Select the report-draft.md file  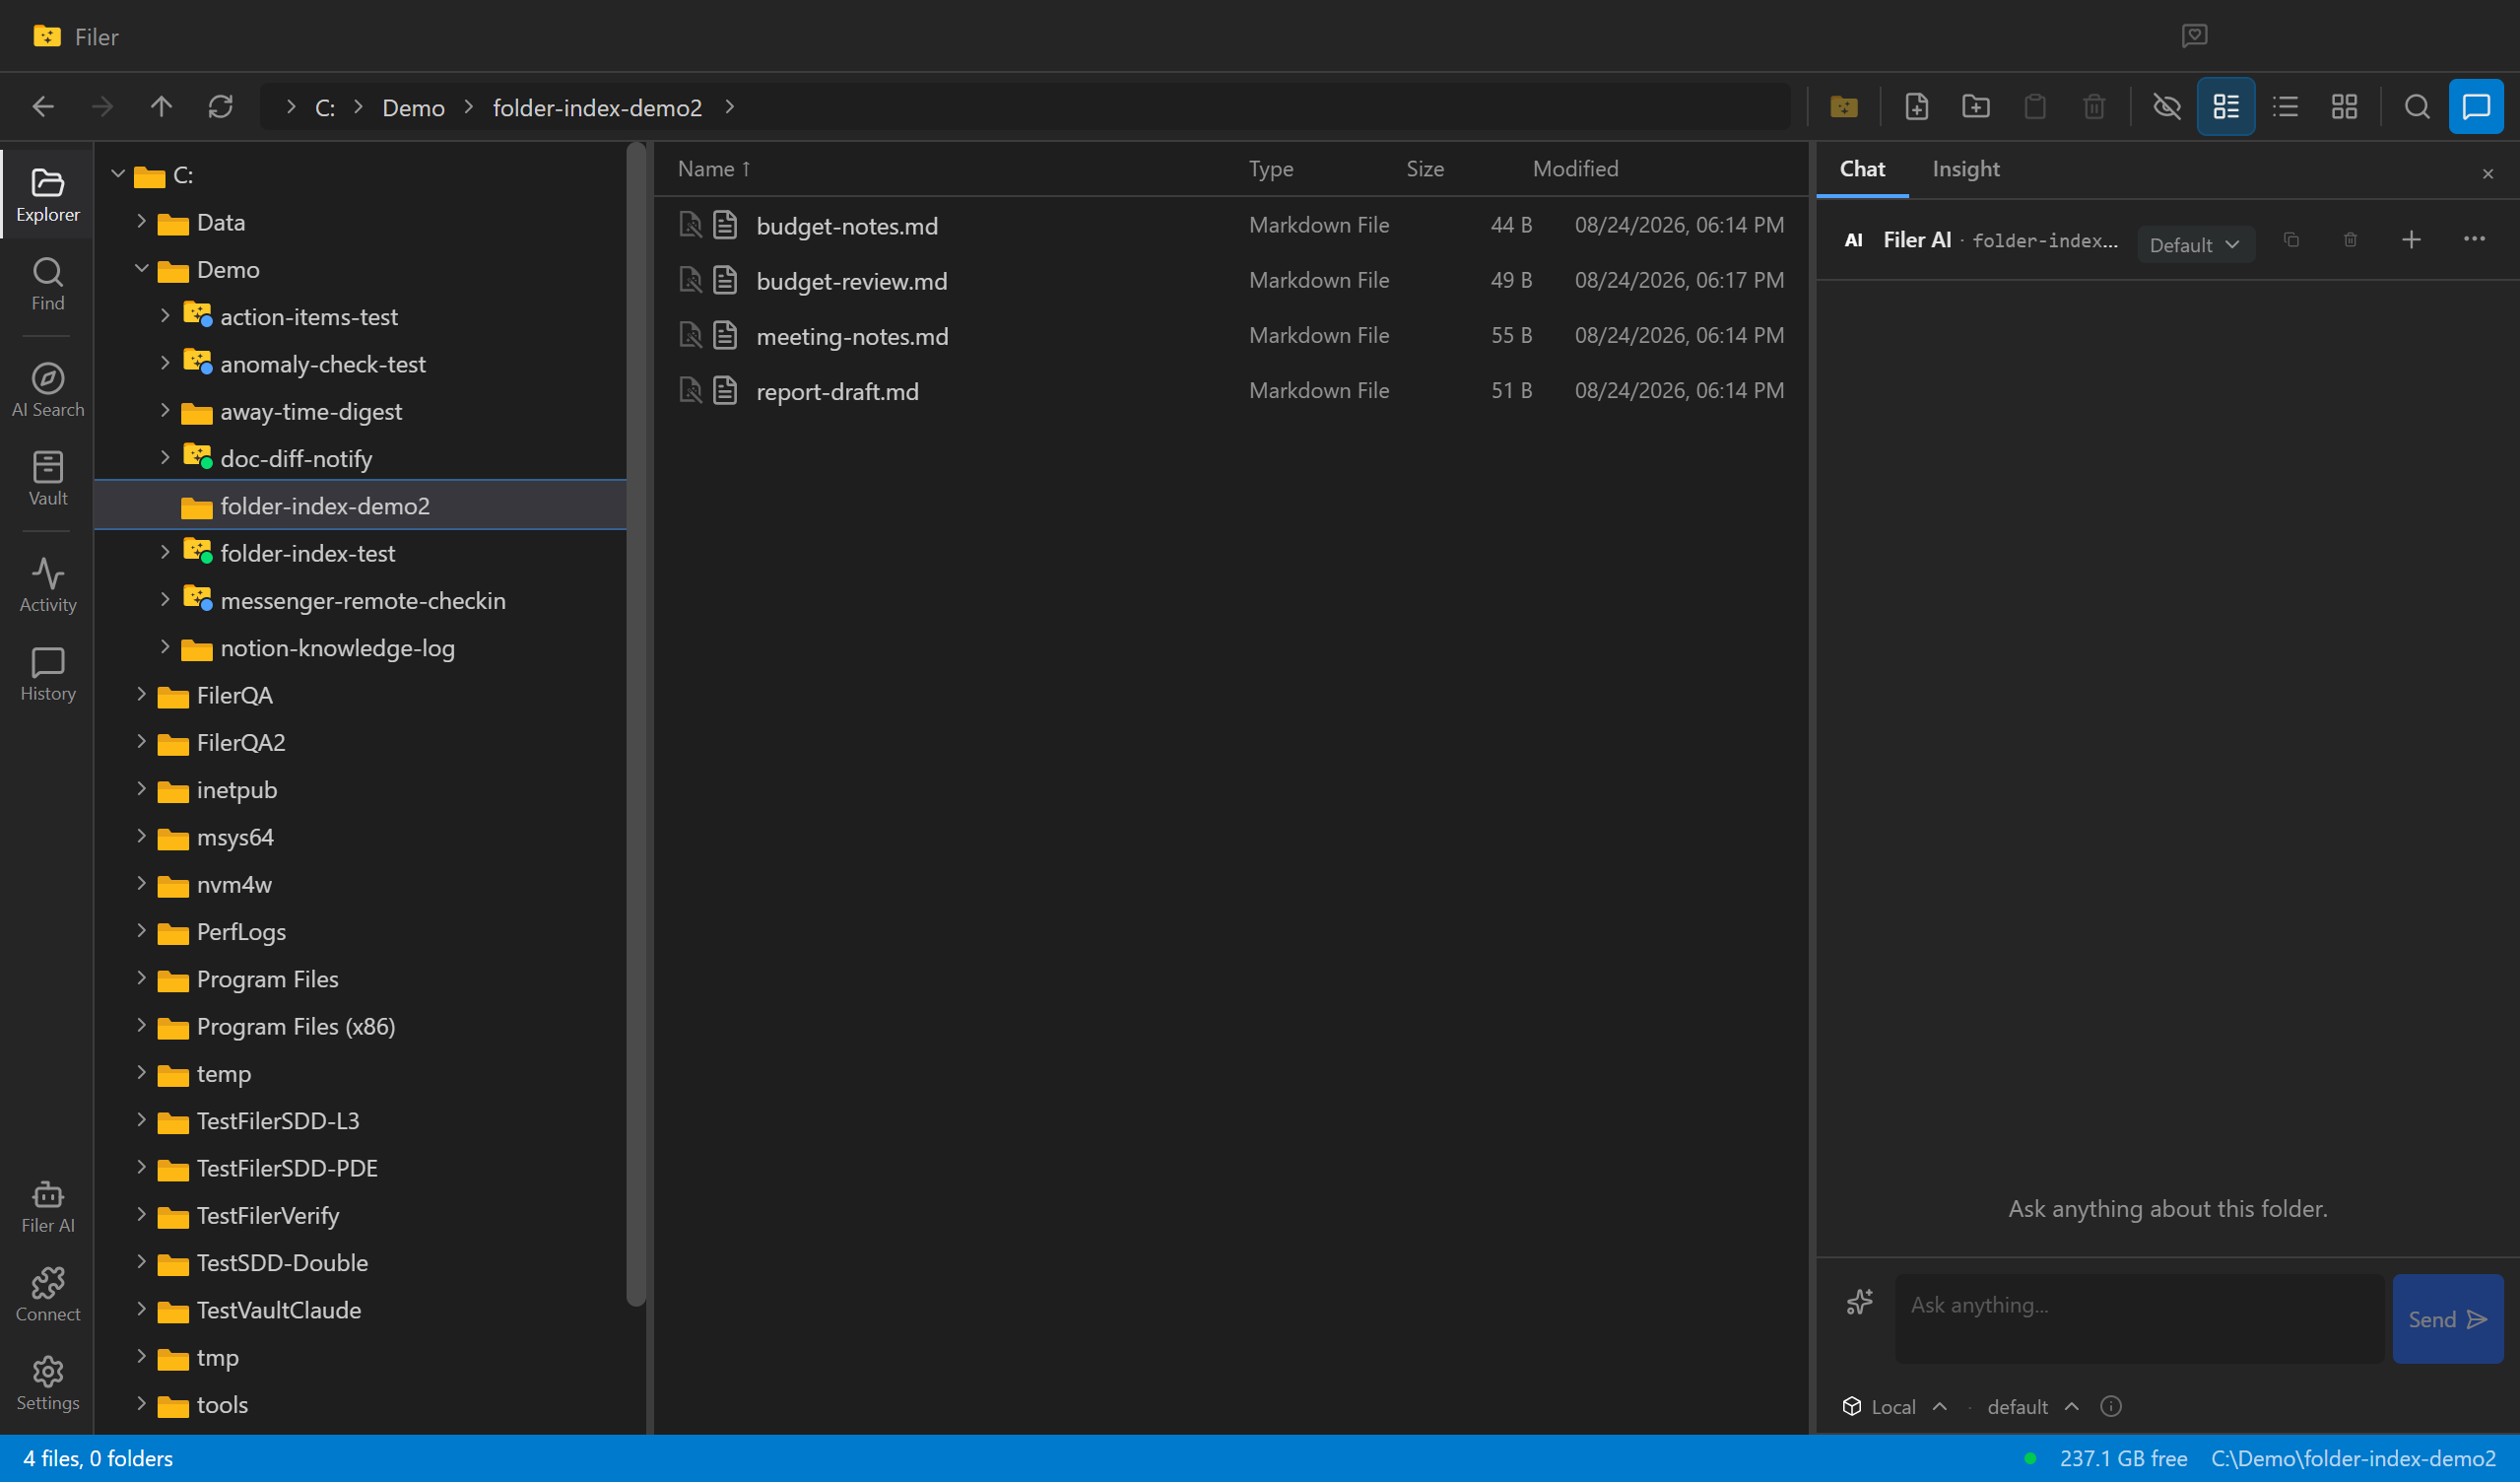coord(1230,391)
